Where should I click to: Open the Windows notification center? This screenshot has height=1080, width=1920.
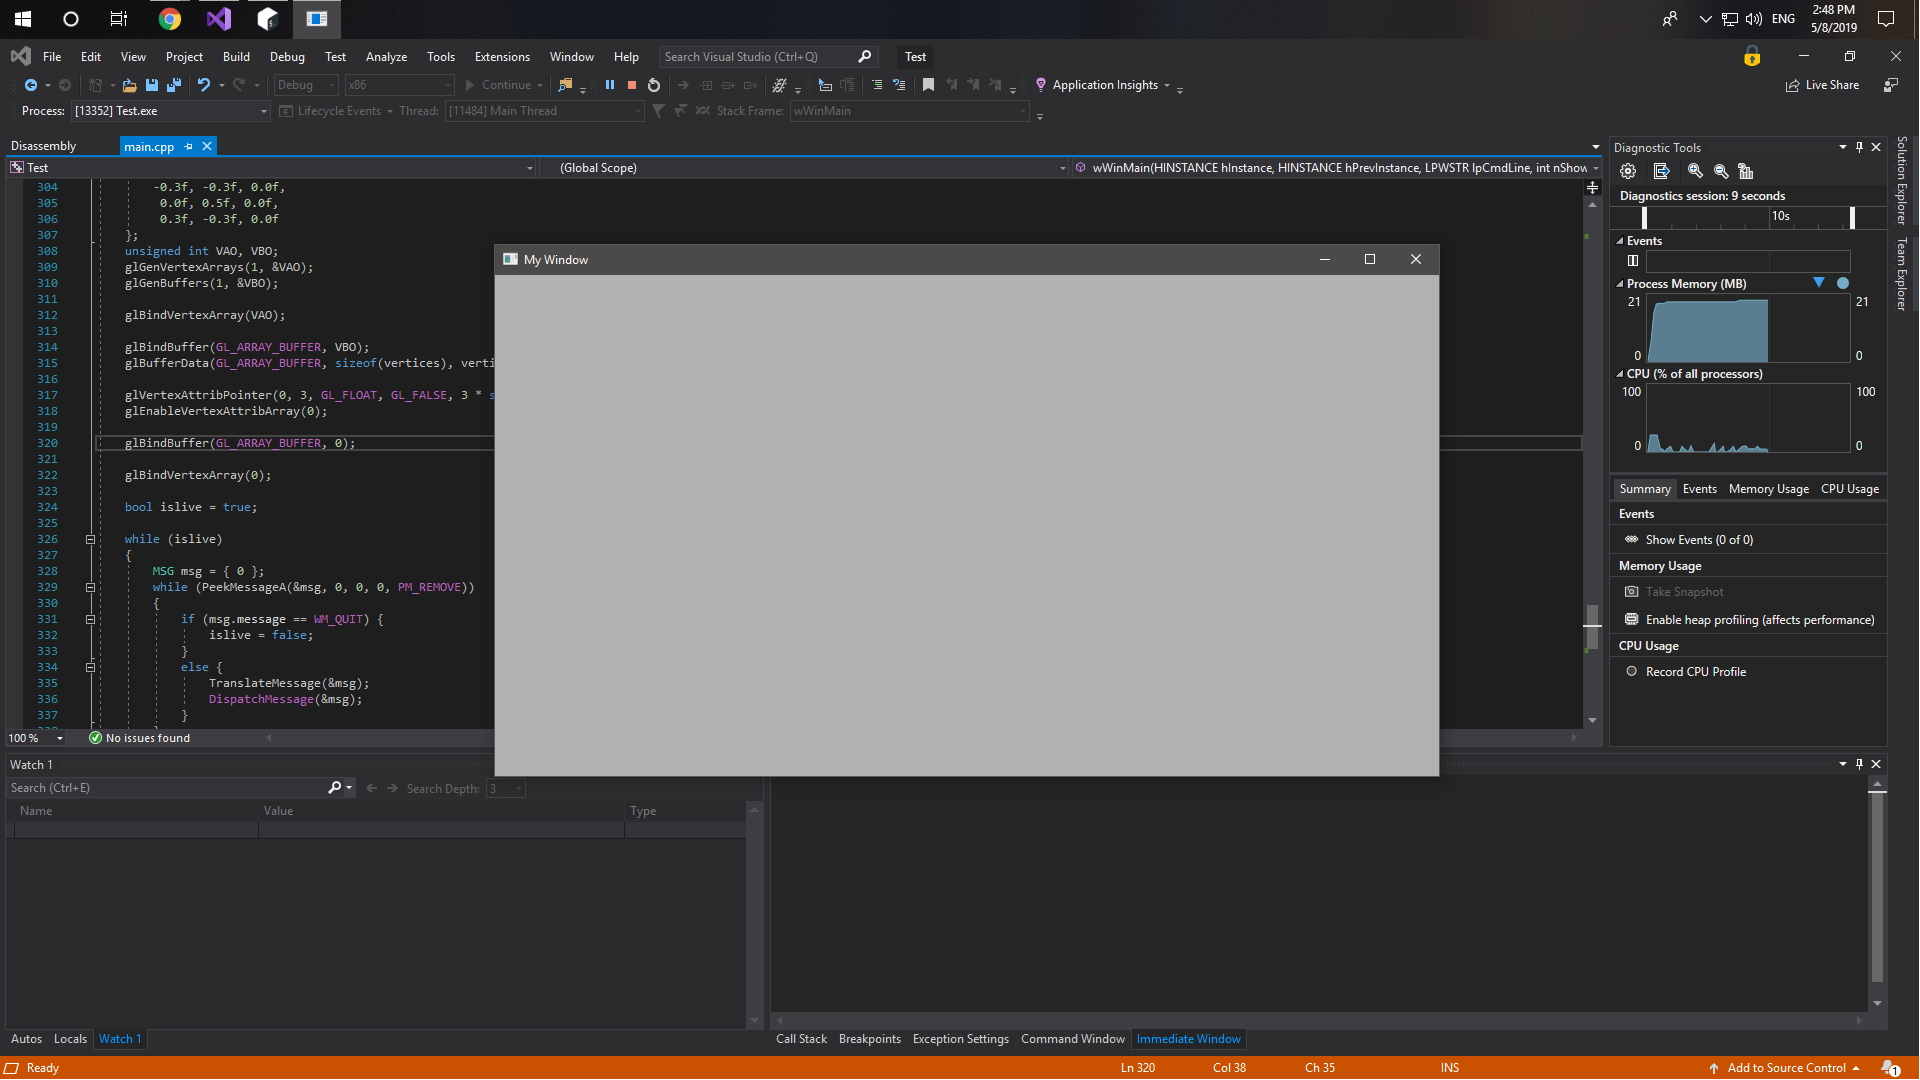(1886, 19)
